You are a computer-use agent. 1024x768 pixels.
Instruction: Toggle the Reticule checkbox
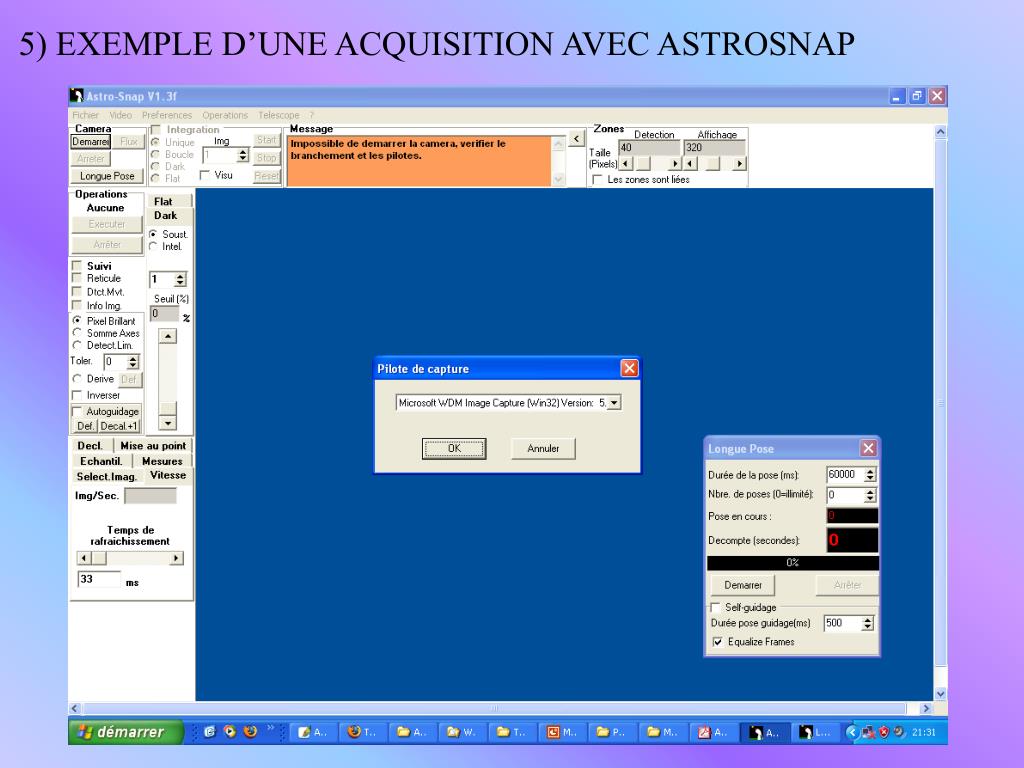click(x=77, y=278)
